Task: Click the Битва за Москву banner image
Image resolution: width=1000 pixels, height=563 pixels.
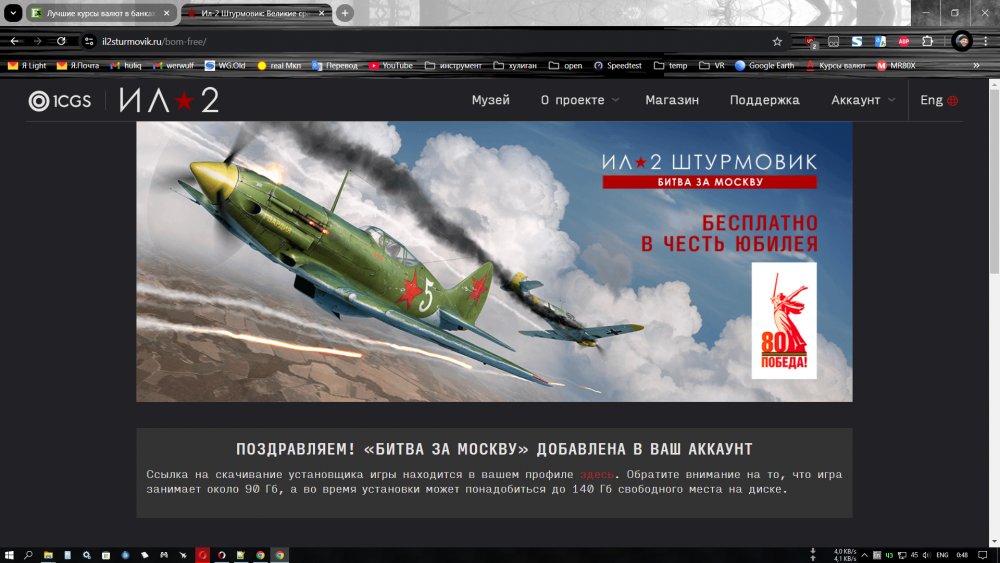Action: click(x=494, y=261)
